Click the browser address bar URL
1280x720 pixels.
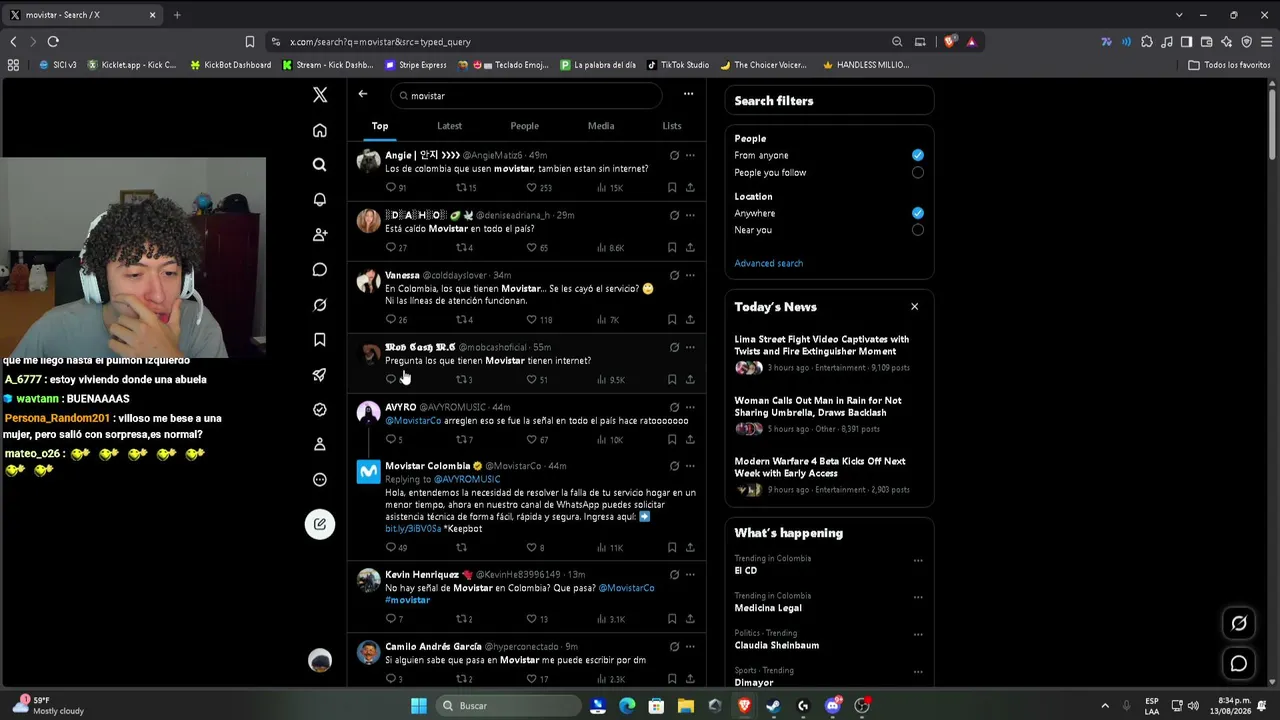coord(380,42)
